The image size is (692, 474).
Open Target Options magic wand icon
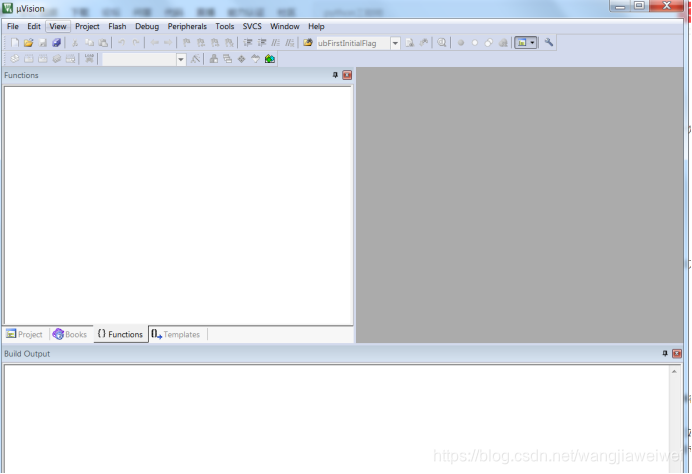click(x=195, y=59)
